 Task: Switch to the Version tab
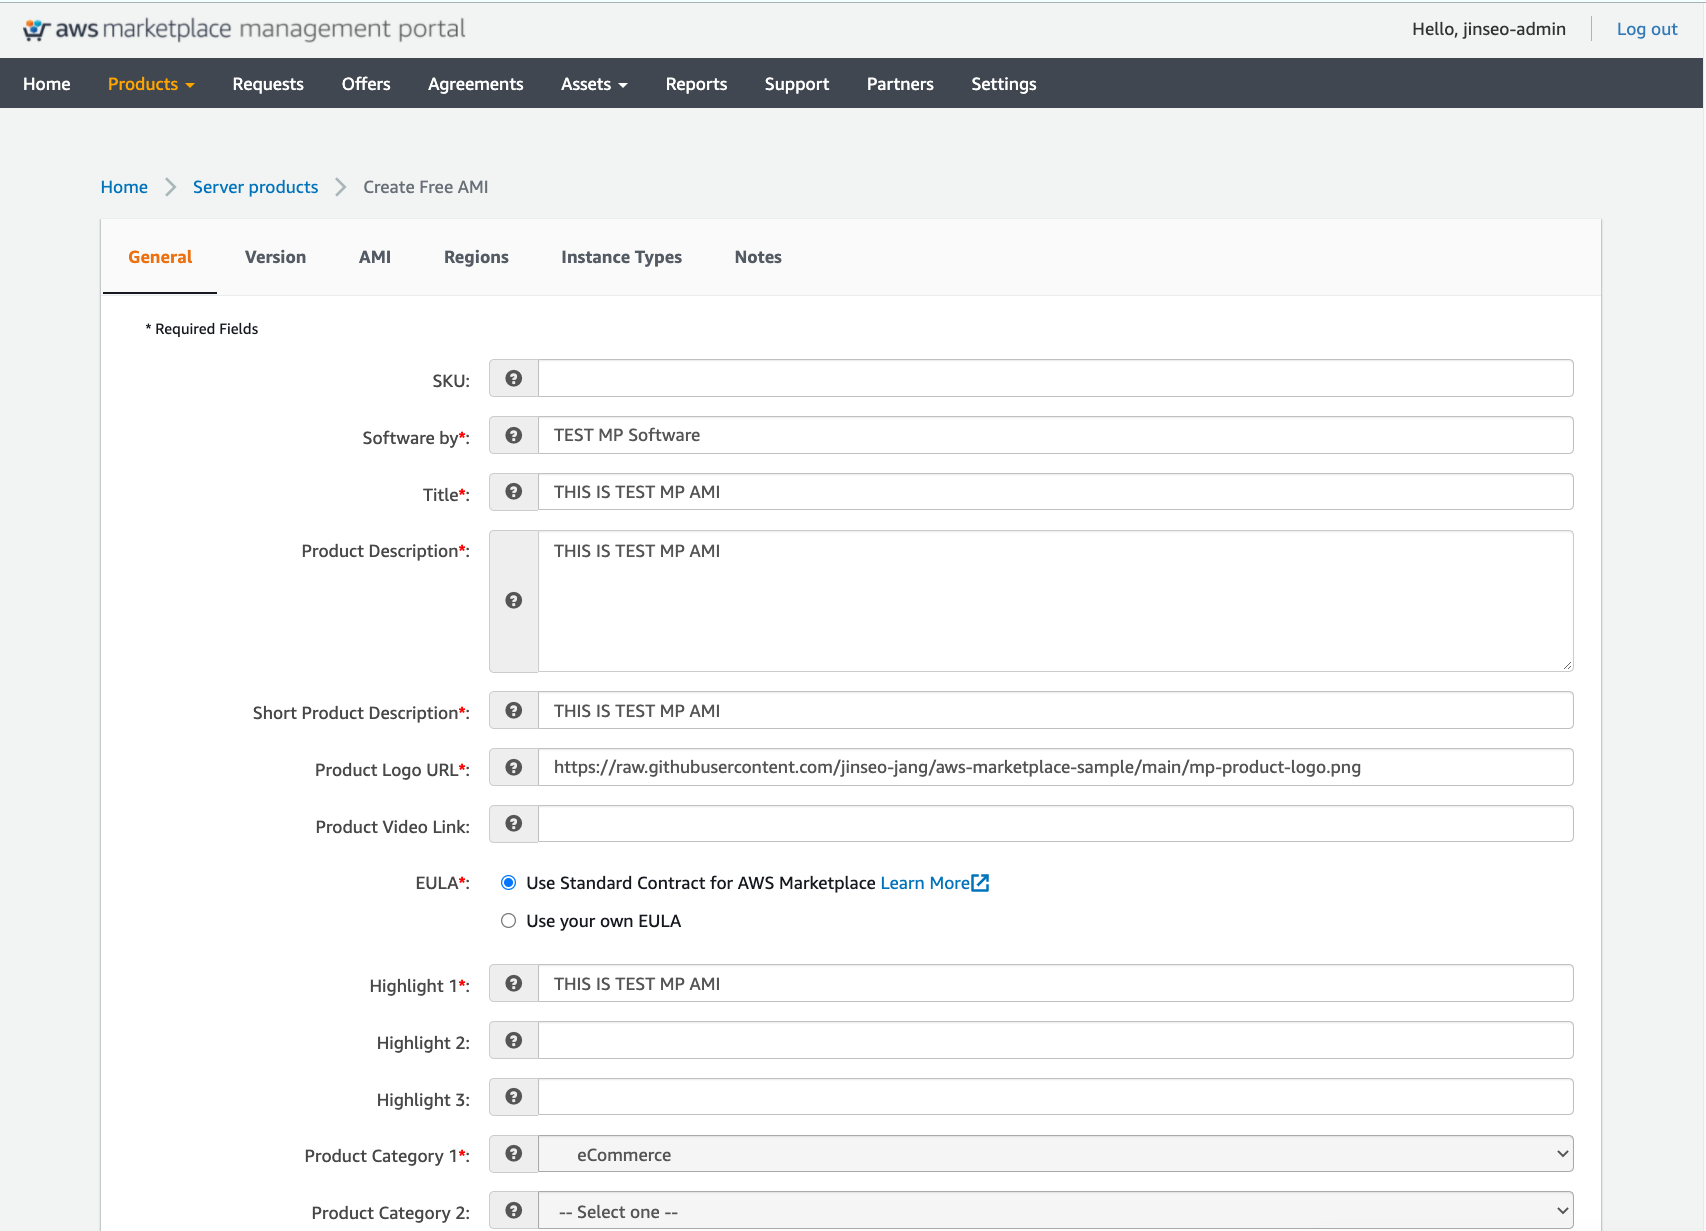coord(276,257)
